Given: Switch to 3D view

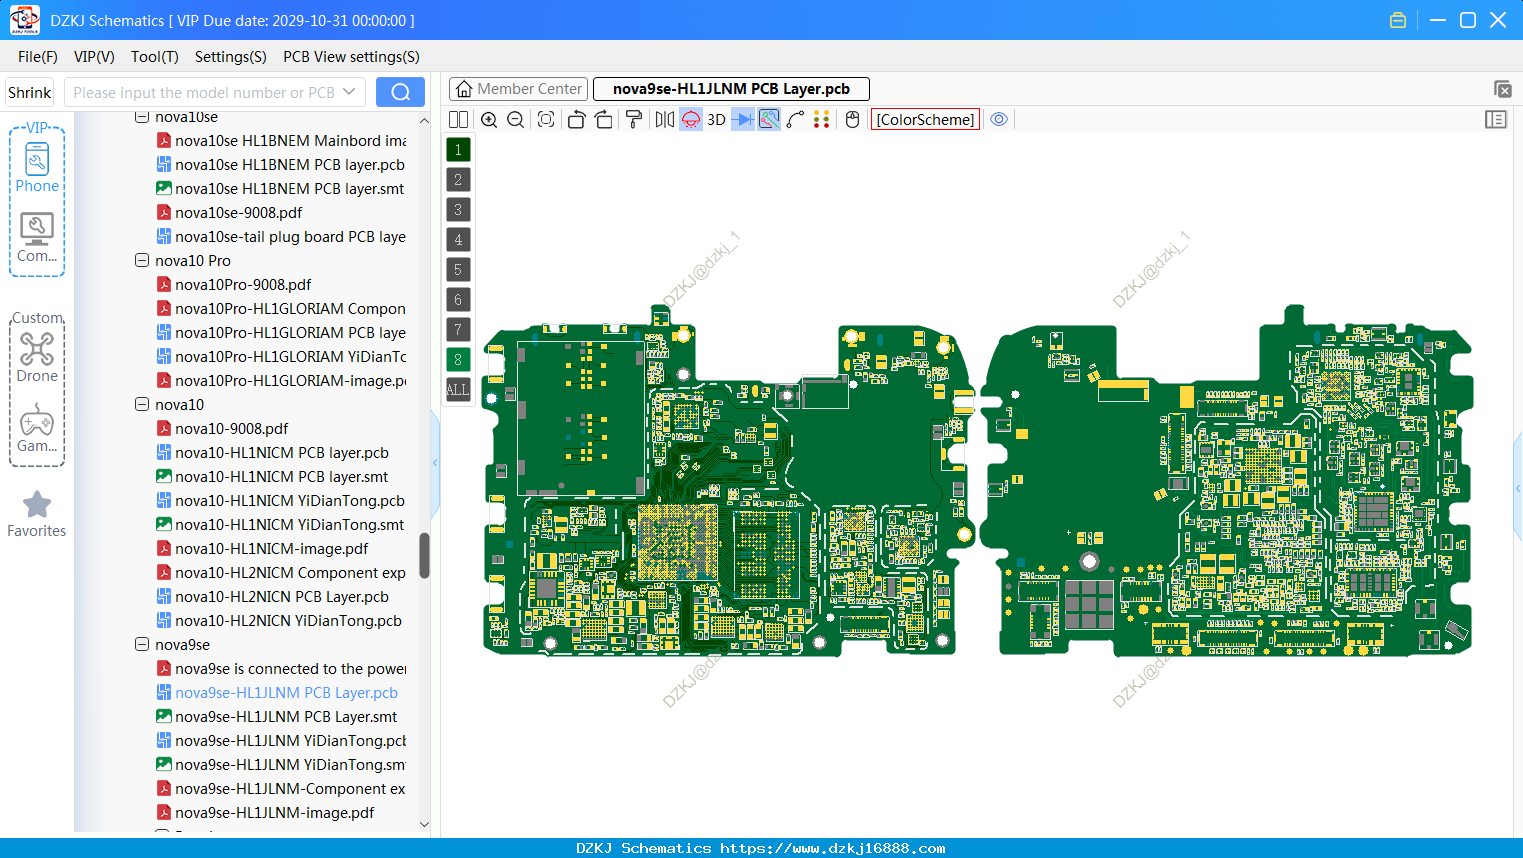Looking at the screenshot, I should [716, 120].
